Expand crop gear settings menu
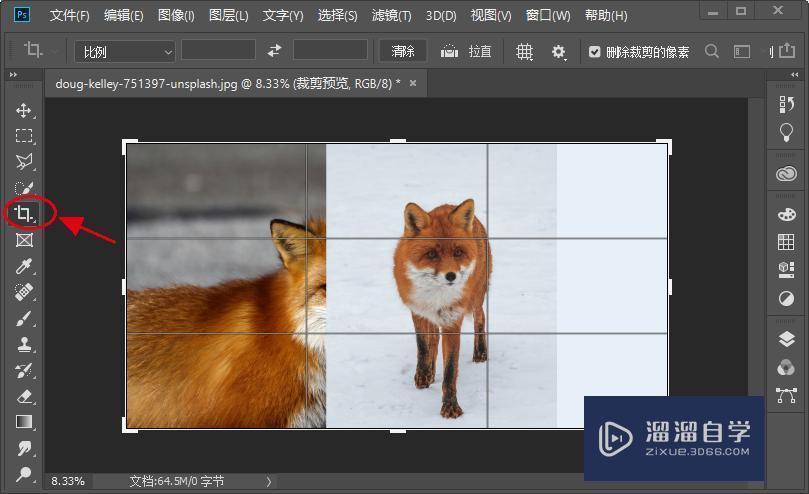Screen dimensions: 809x494 point(558,51)
